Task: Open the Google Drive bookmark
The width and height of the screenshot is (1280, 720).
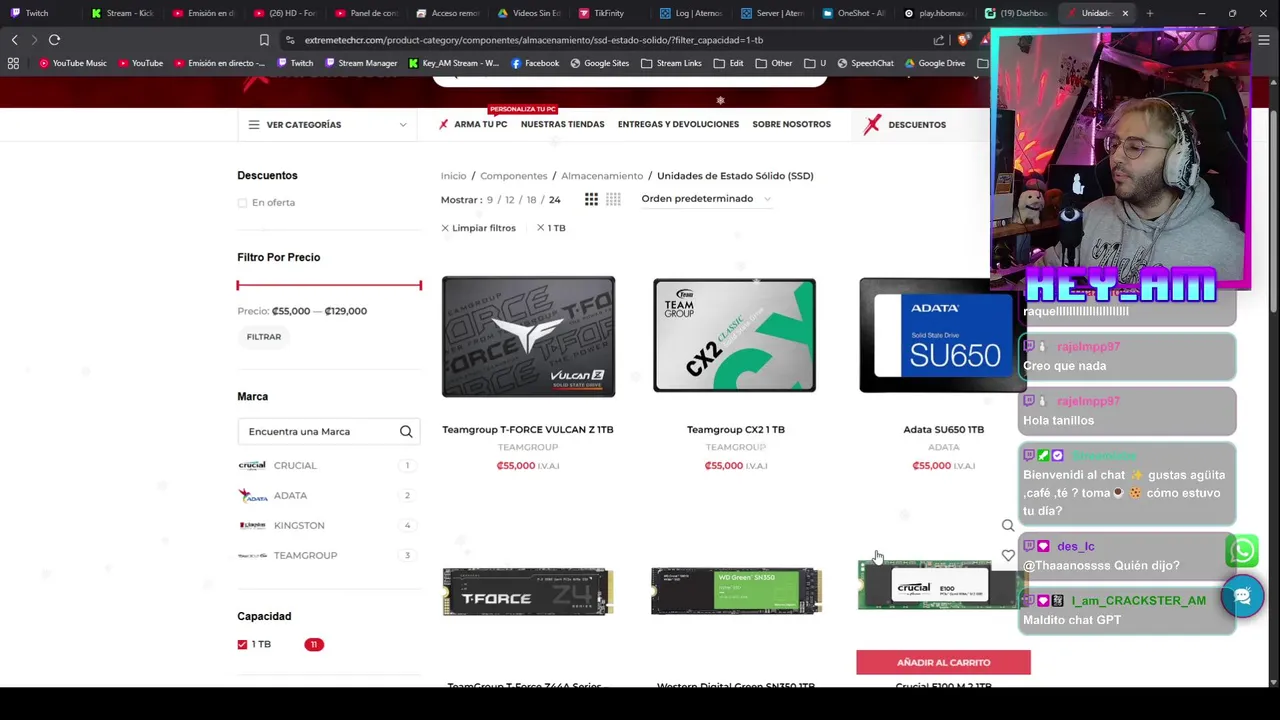Action: click(x=934, y=63)
